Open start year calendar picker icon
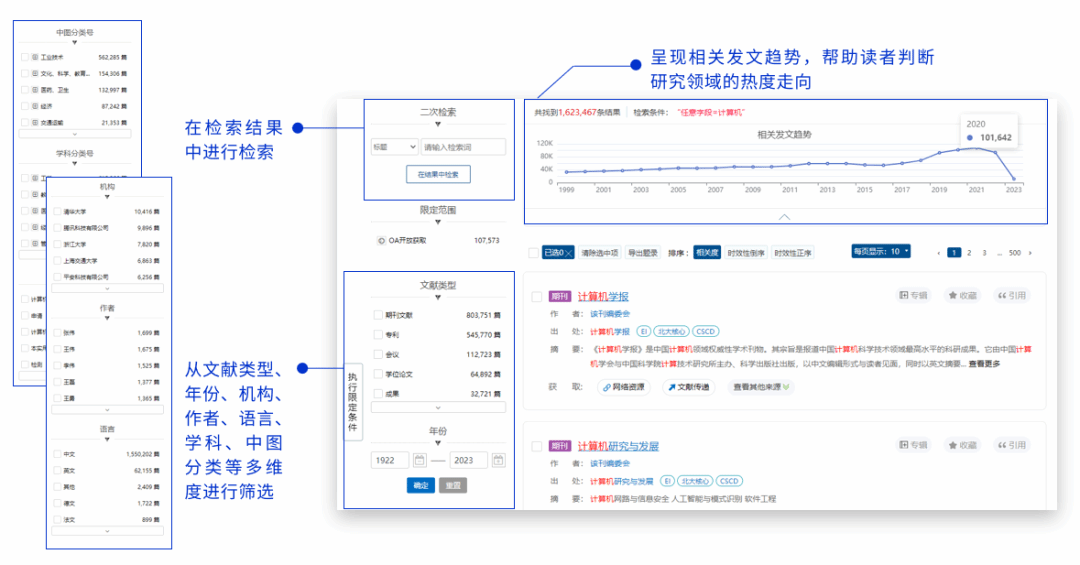The height and width of the screenshot is (565, 1080). tap(420, 460)
